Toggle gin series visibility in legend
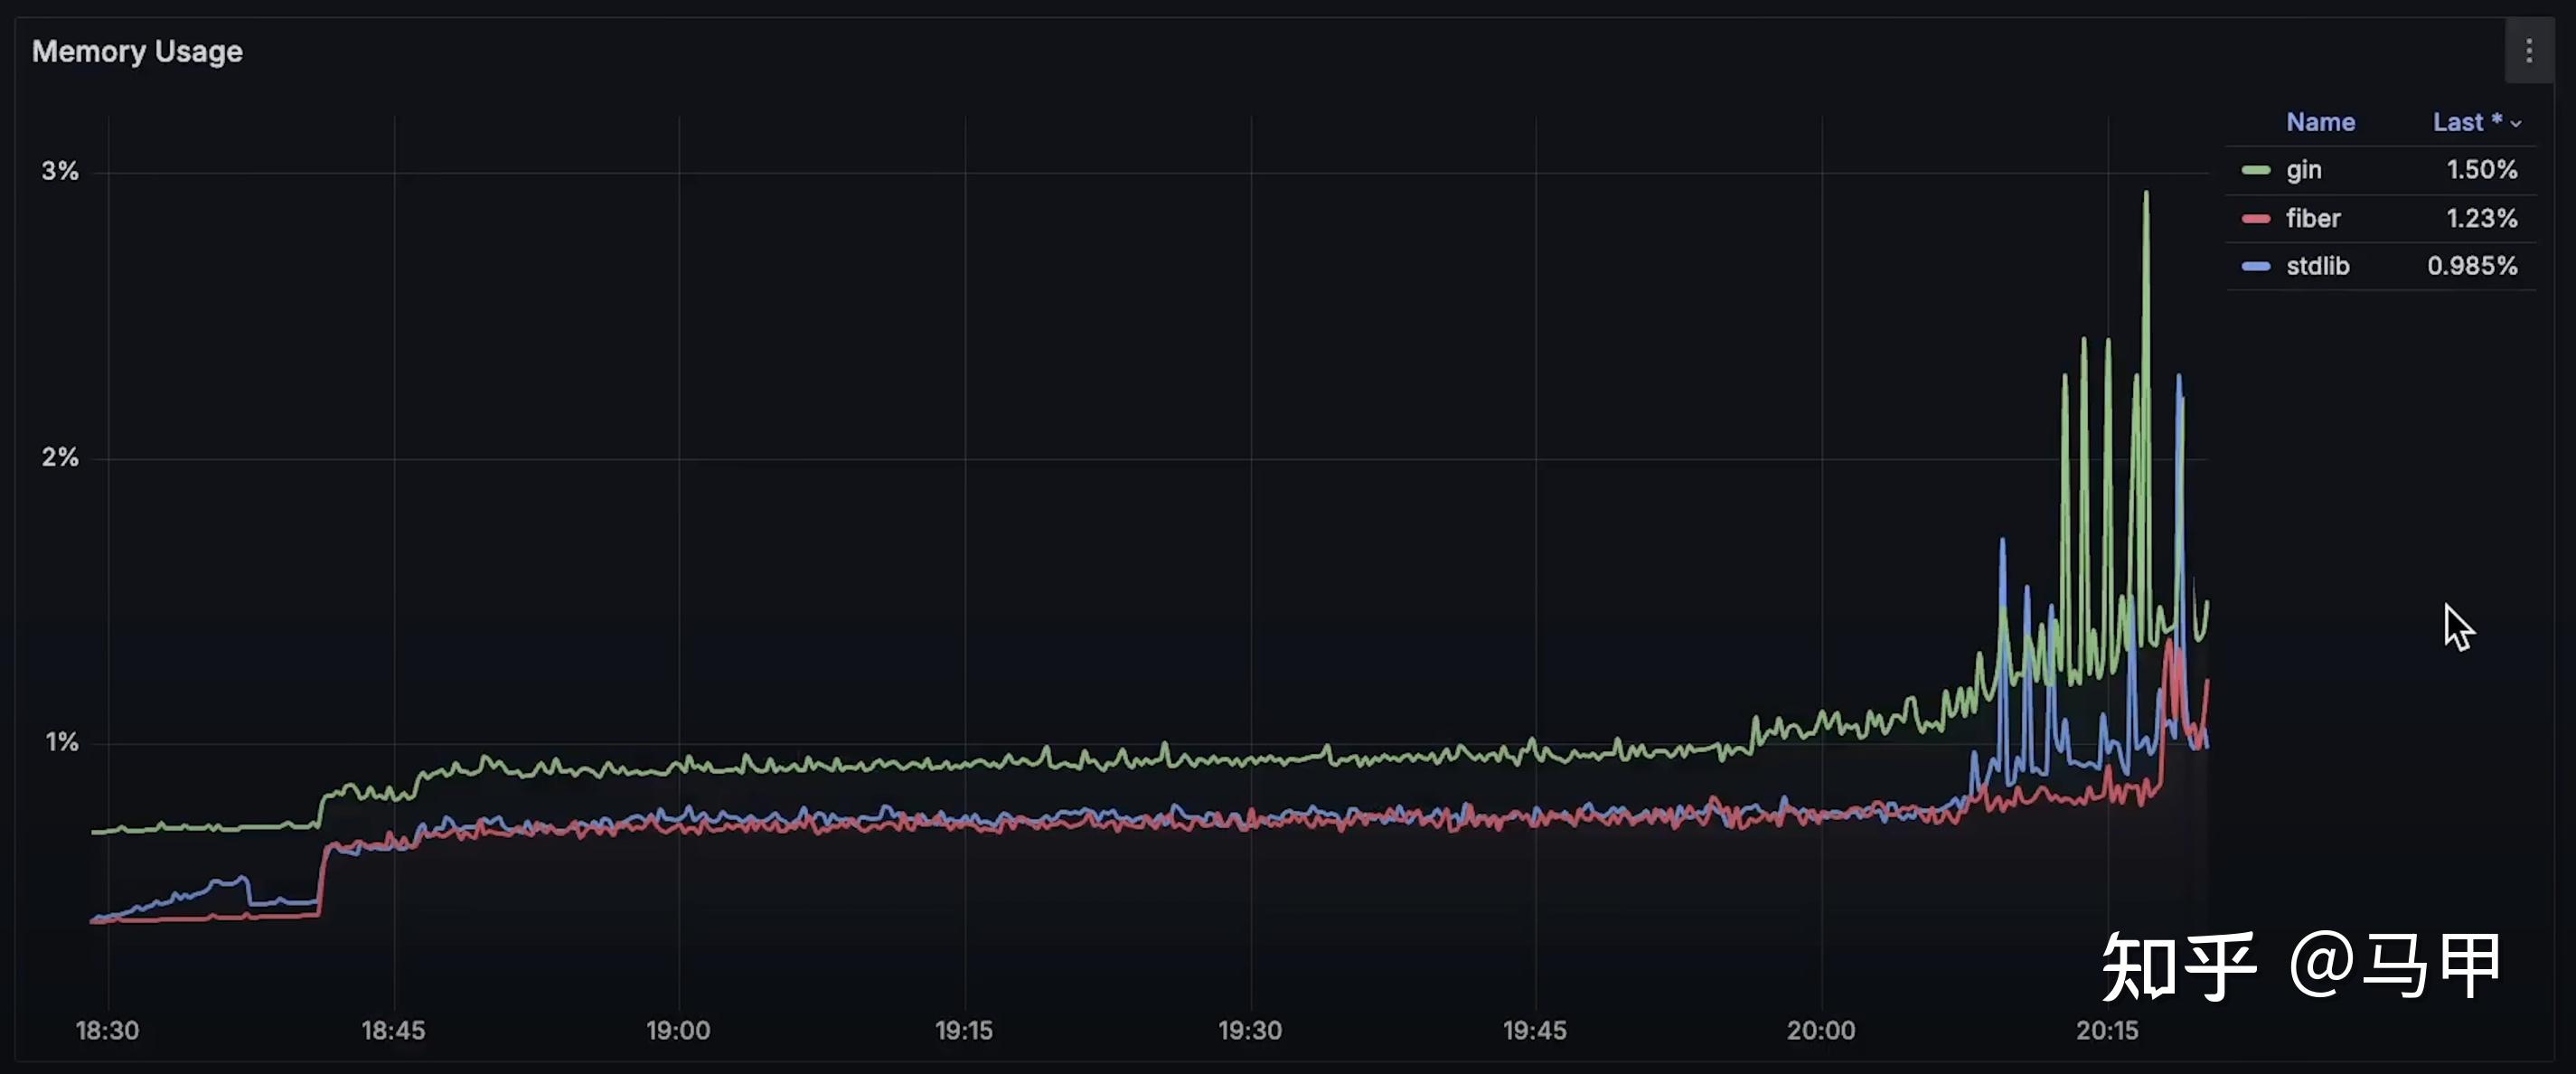Viewport: 2576px width, 1074px height. pos(2303,170)
